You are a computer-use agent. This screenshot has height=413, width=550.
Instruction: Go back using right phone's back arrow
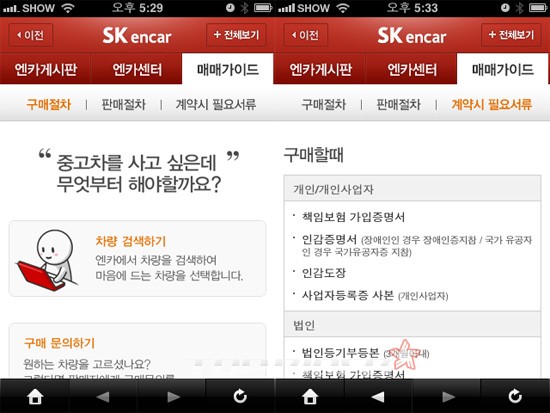pos(378,397)
